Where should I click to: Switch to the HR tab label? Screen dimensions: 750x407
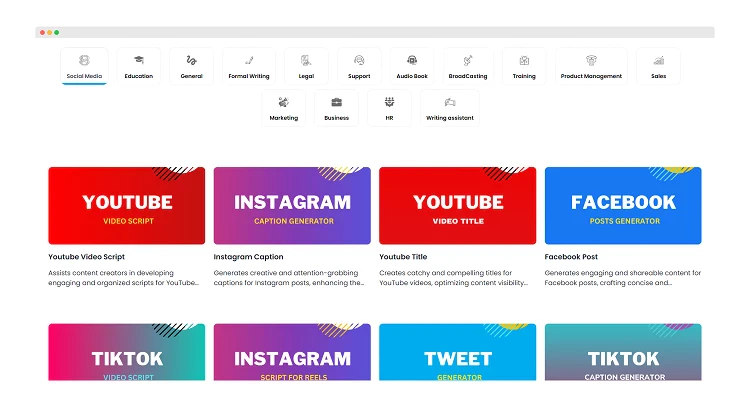tap(389, 118)
